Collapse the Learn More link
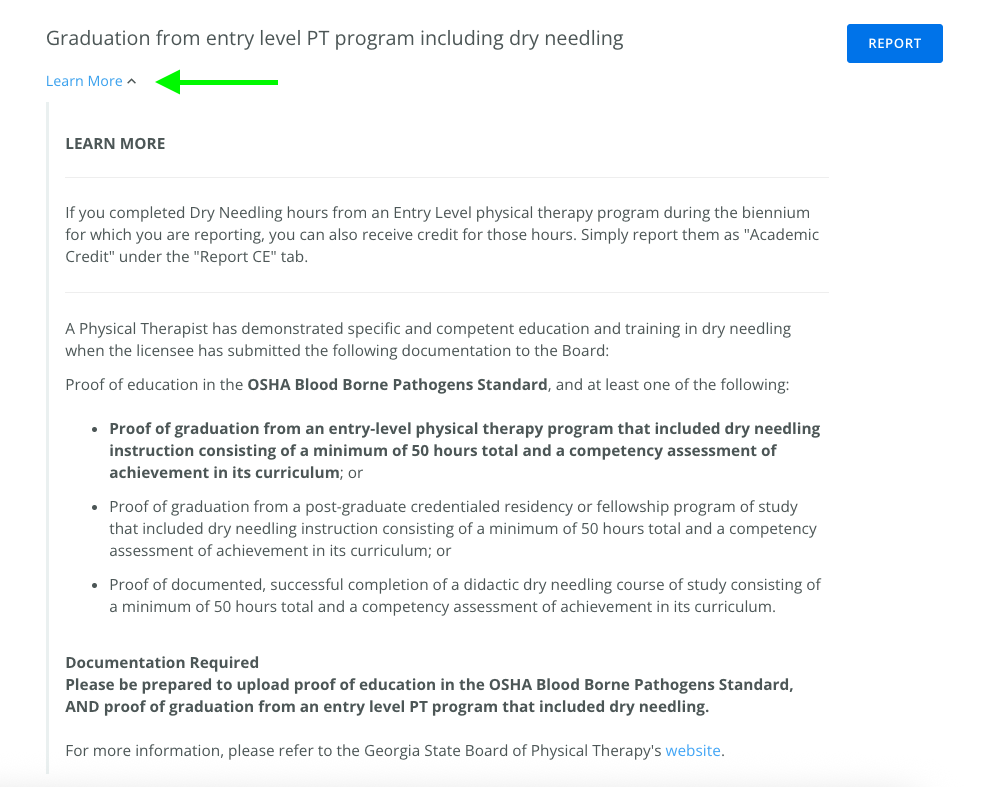 click(84, 81)
